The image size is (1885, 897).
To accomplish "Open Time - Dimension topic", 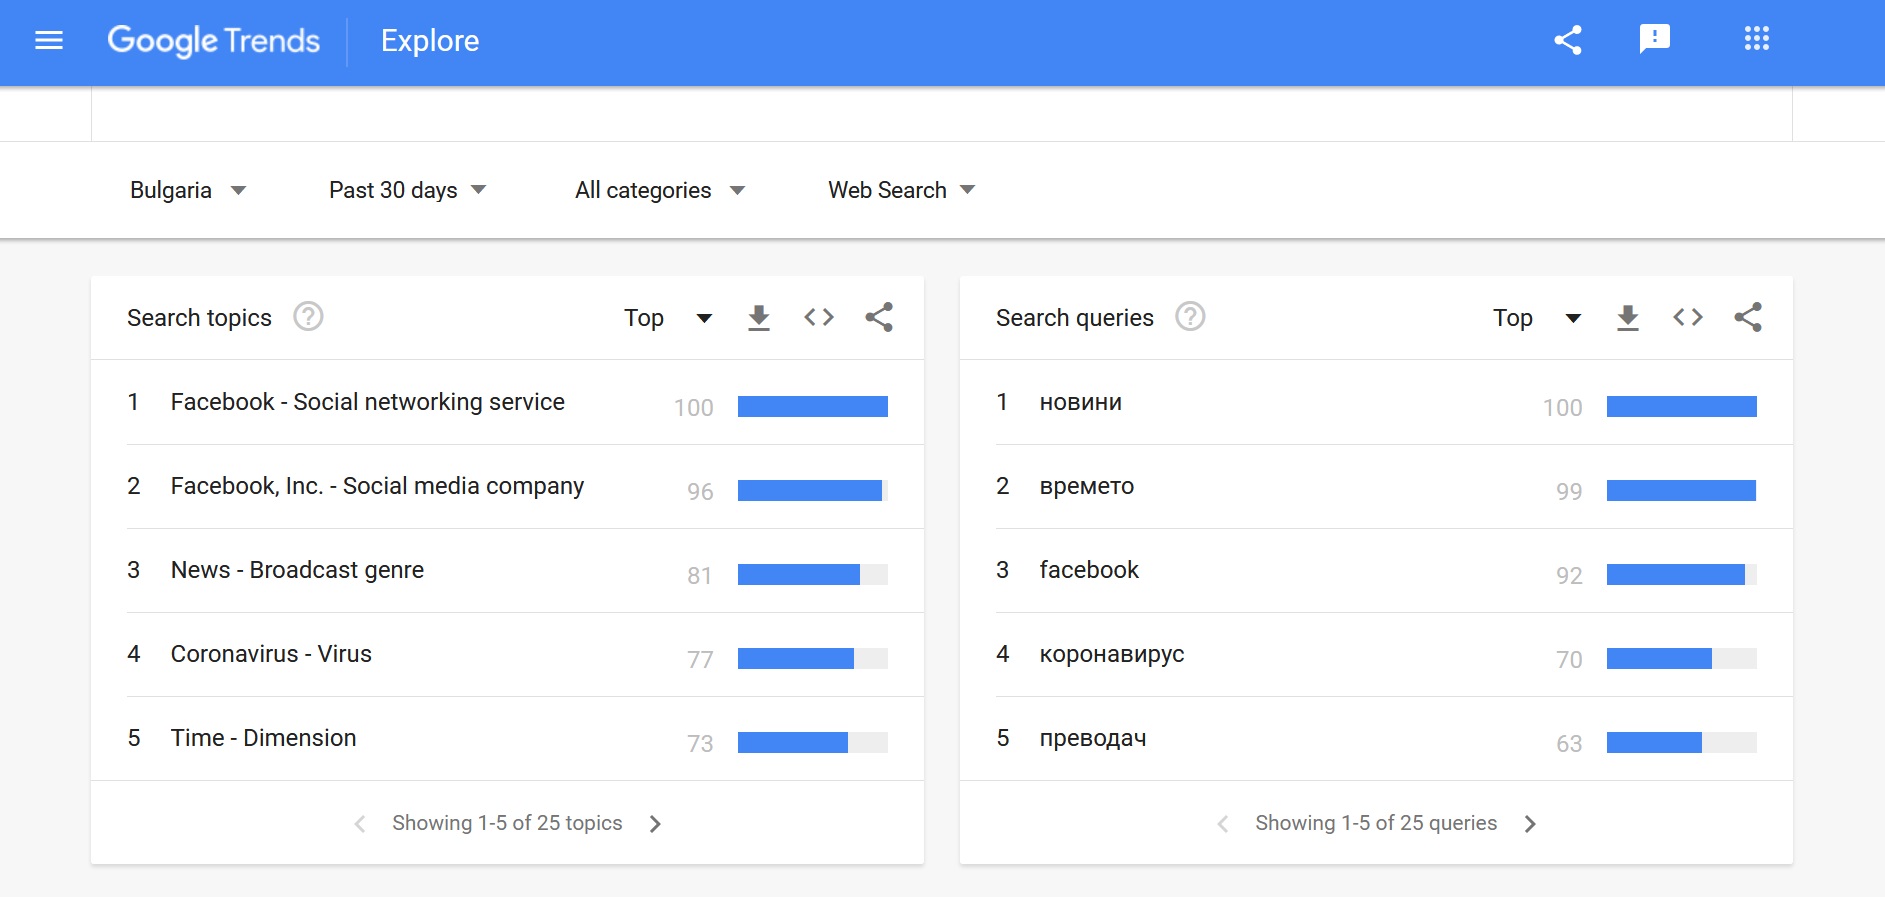I will (x=263, y=738).
